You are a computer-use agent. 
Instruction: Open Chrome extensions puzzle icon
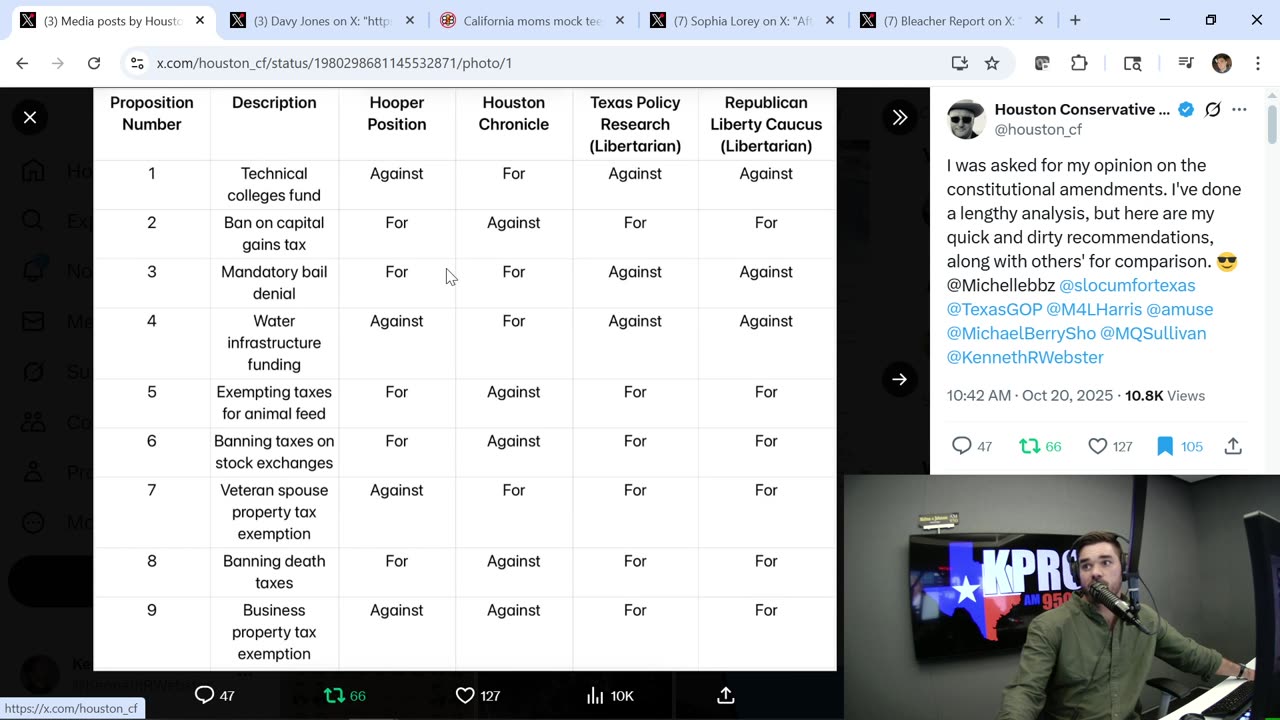coord(1079,63)
